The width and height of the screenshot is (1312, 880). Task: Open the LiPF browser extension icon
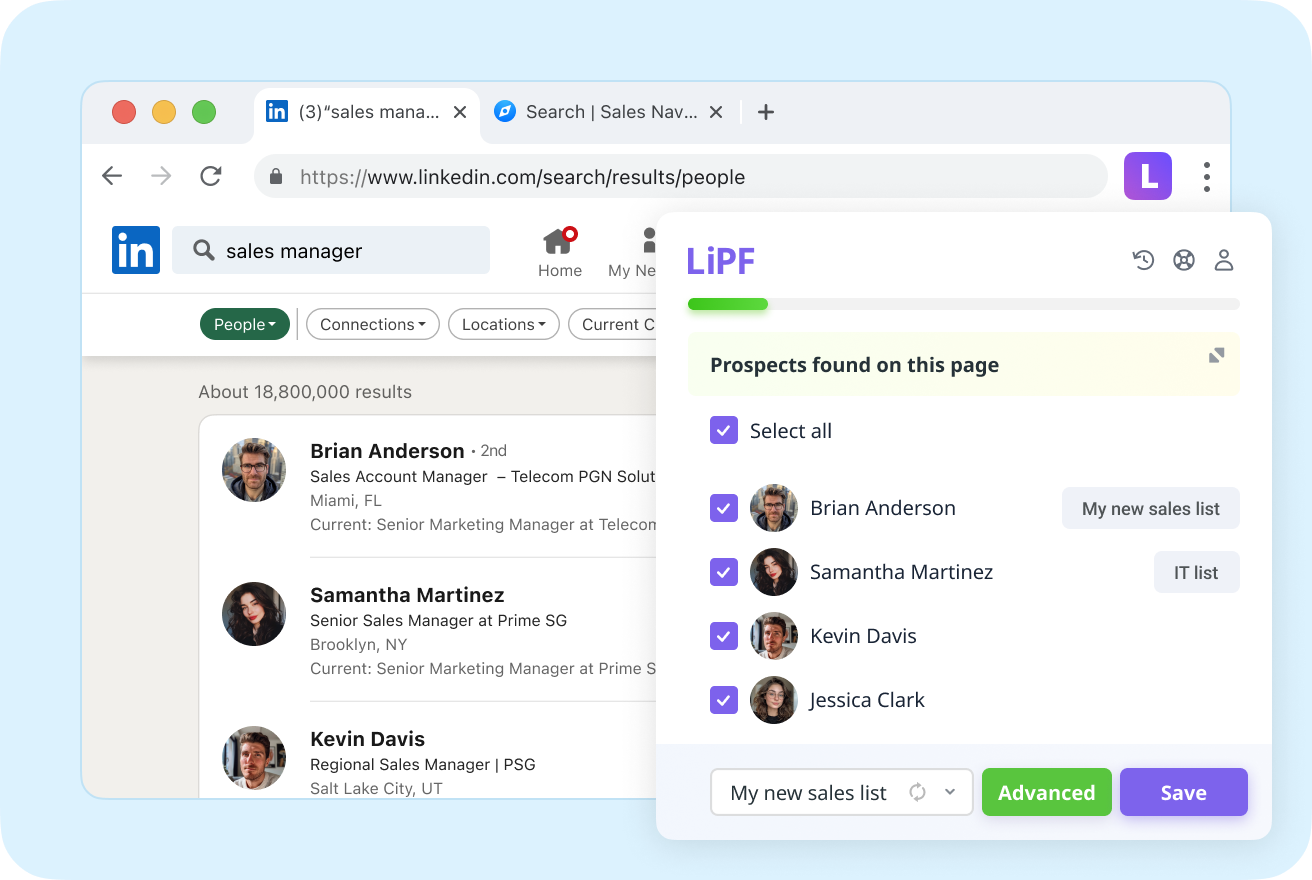(1147, 175)
